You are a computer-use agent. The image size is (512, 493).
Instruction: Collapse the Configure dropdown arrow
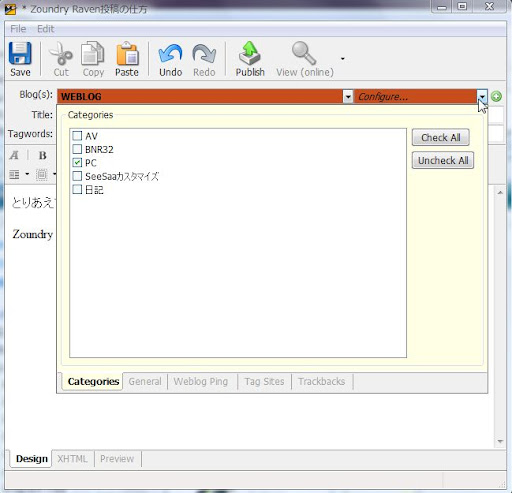point(482,97)
